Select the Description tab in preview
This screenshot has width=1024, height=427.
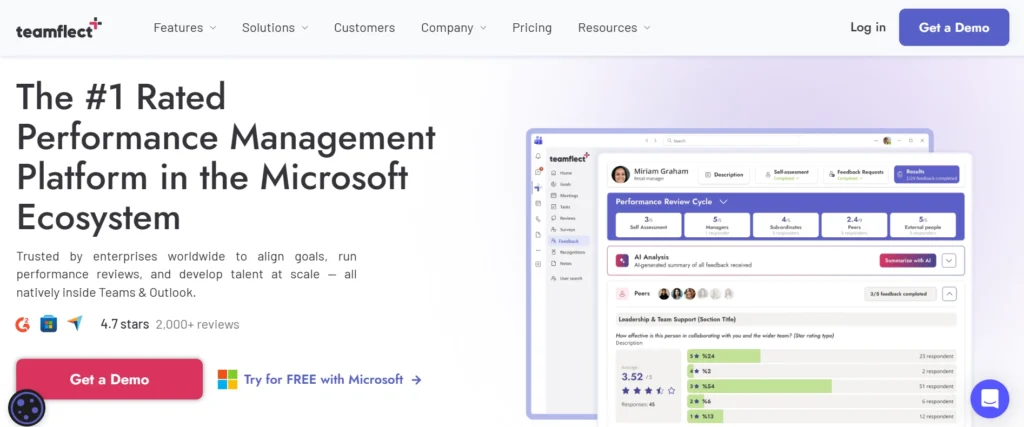point(724,174)
